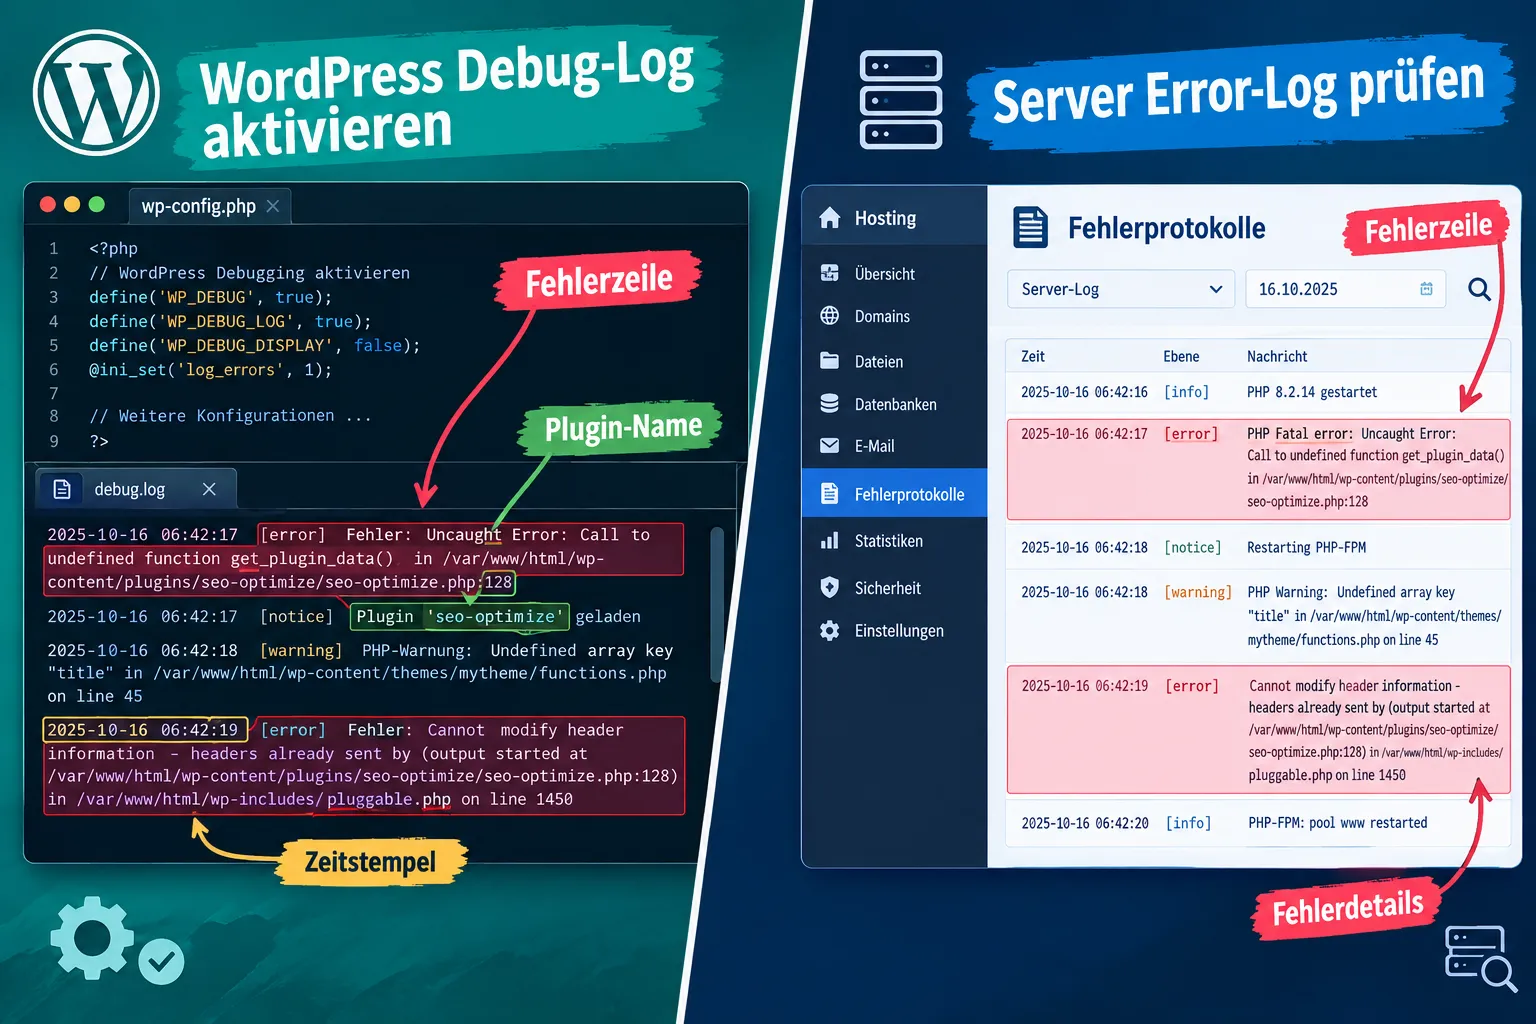Open Dateien in the hosting sidebar
The width and height of the screenshot is (1536, 1024).
(894, 361)
